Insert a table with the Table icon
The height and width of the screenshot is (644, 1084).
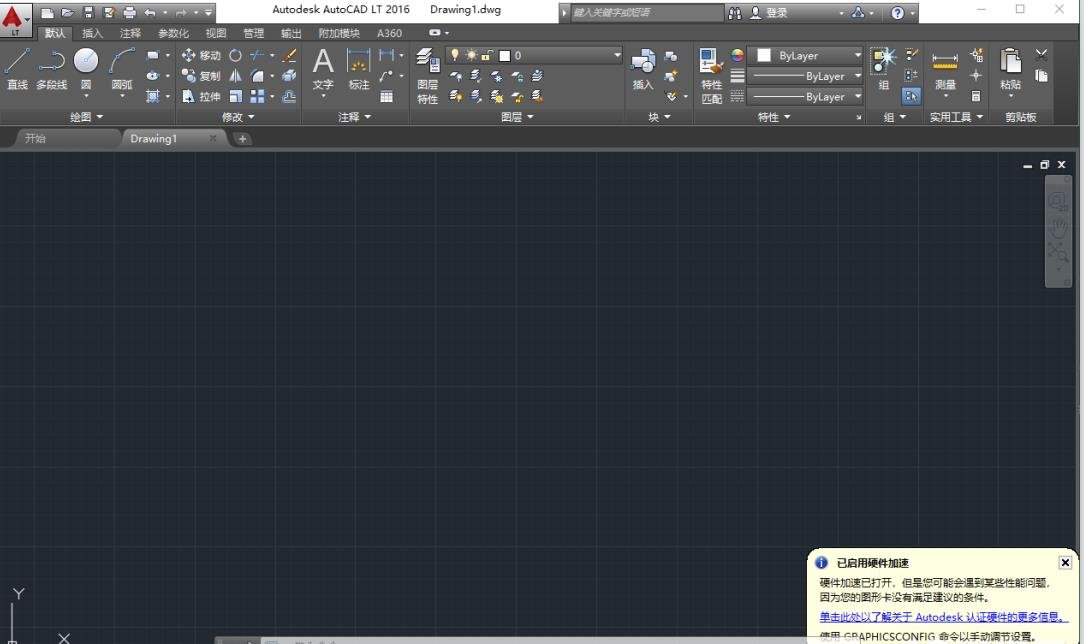386,97
